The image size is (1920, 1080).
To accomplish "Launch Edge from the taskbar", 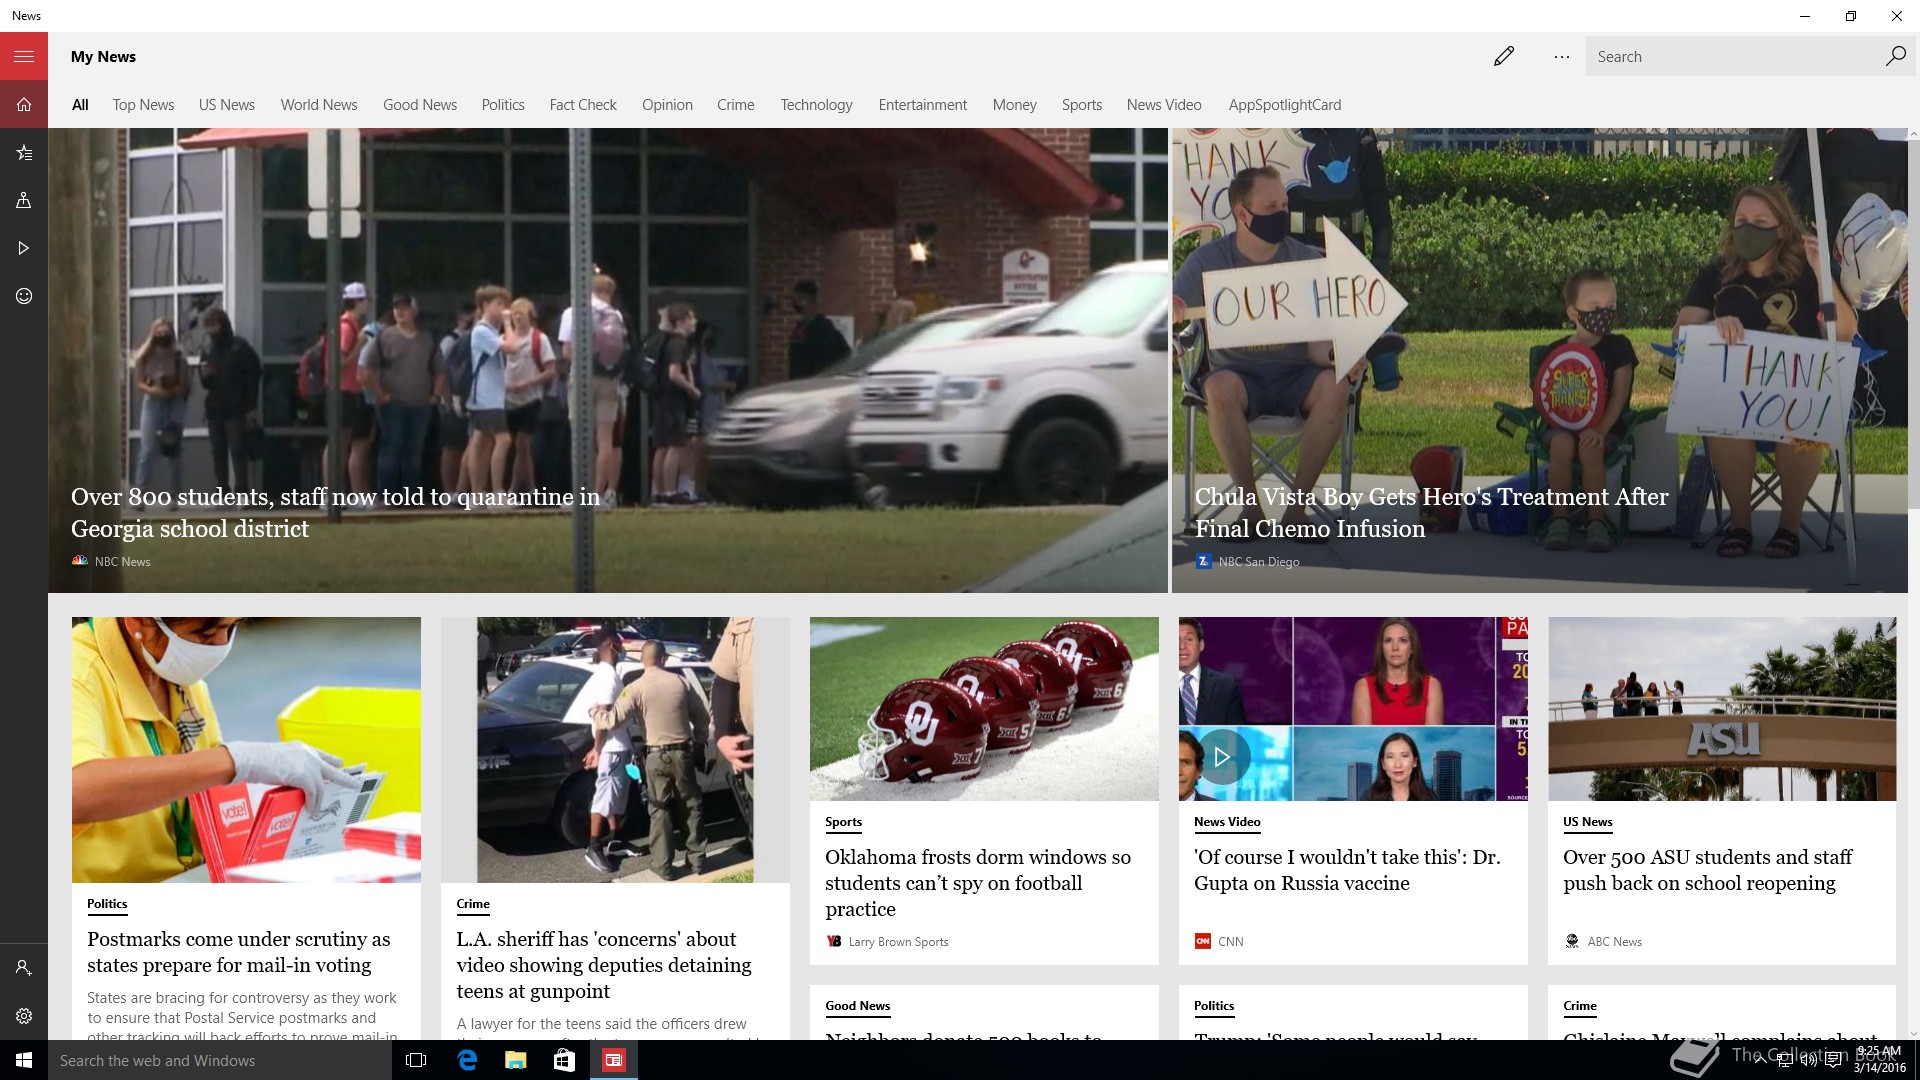I will coord(466,1060).
